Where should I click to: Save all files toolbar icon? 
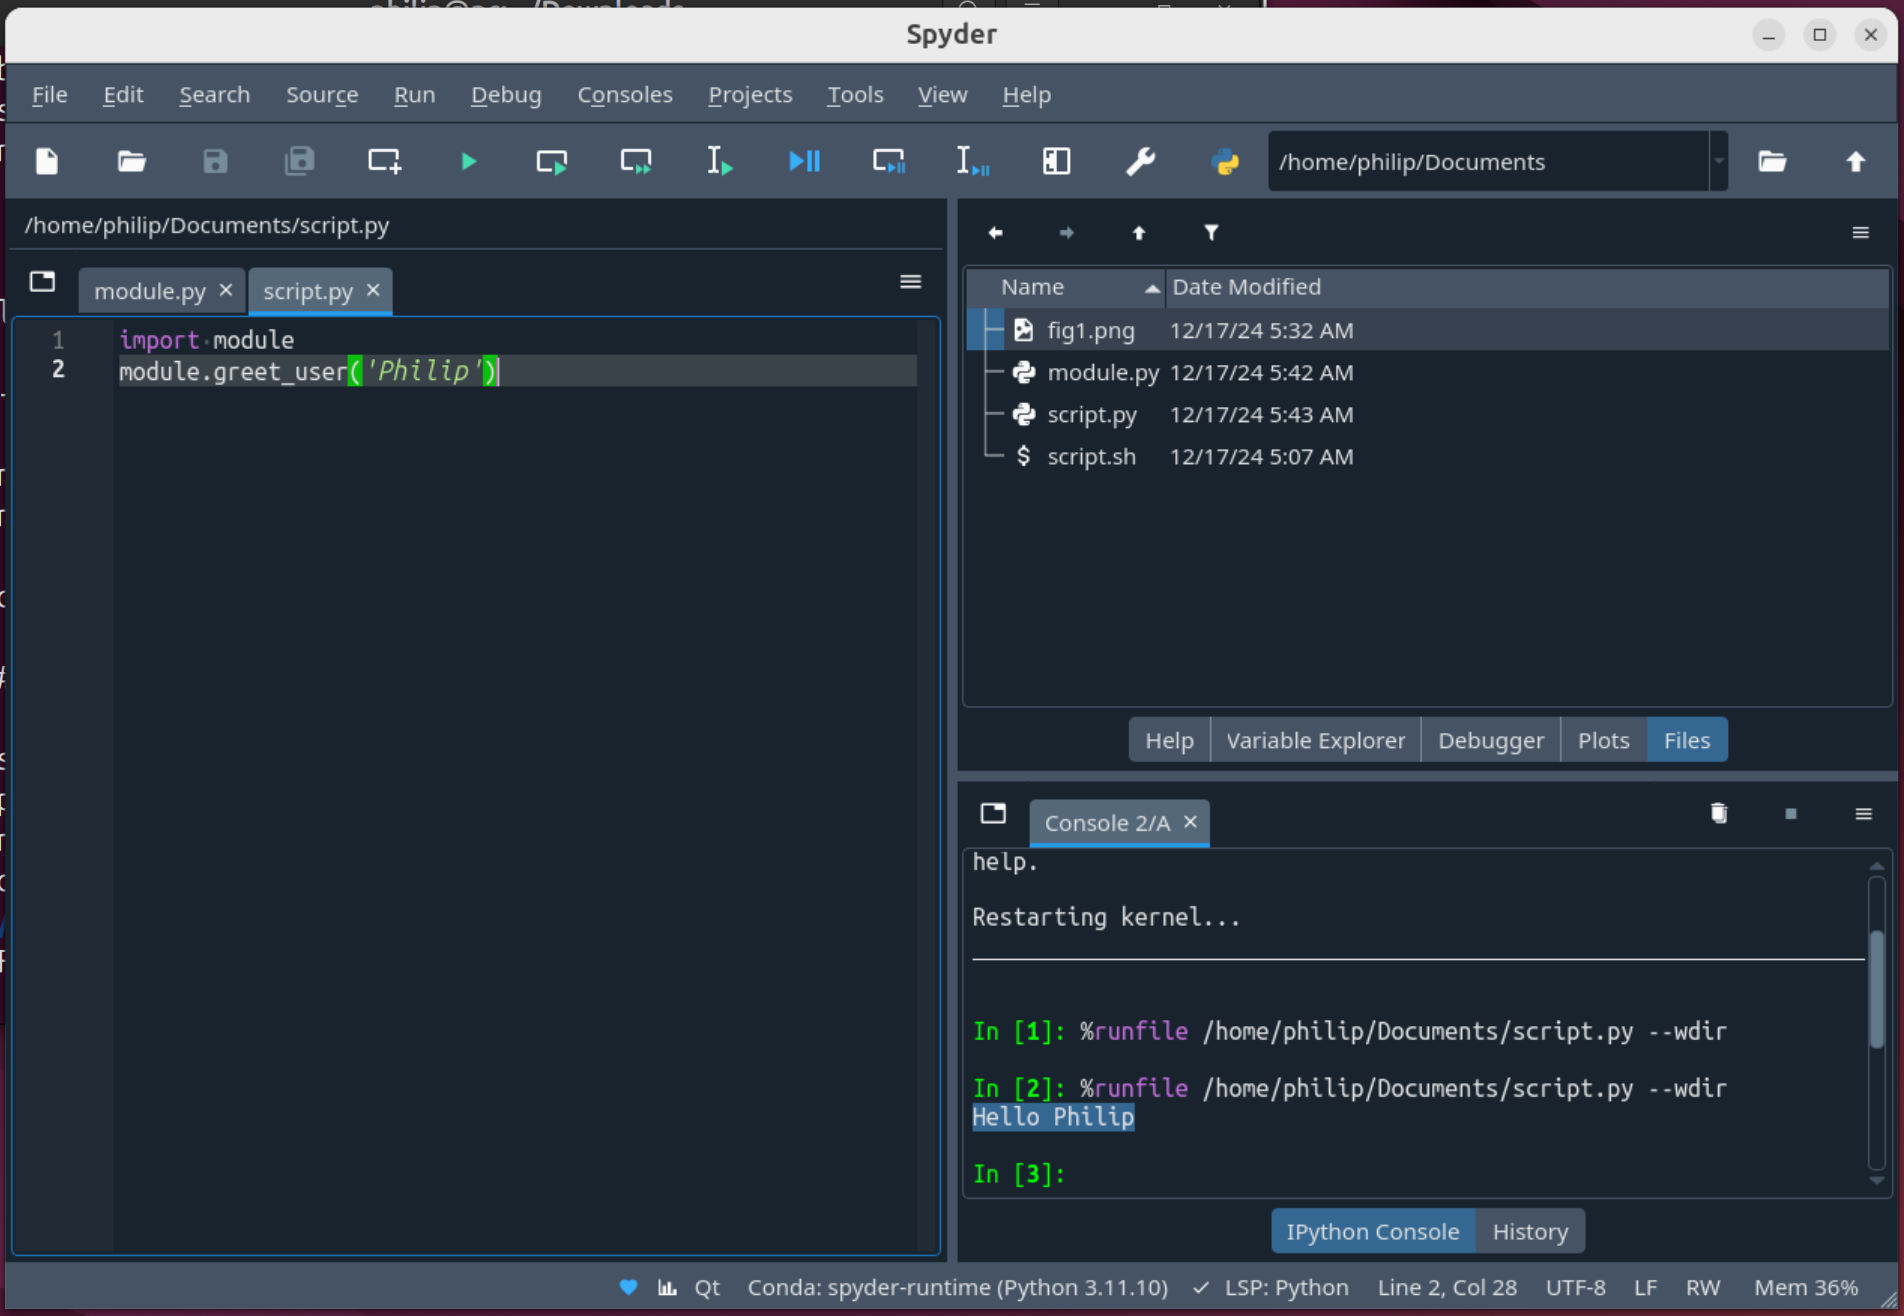click(299, 161)
